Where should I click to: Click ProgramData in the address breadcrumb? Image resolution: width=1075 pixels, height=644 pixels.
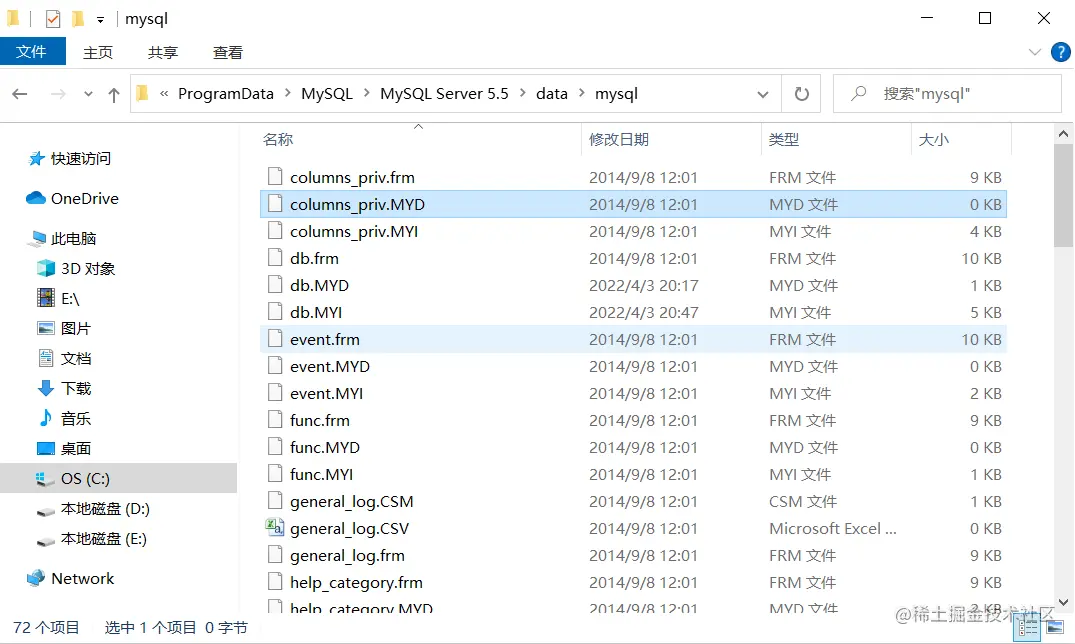tap(226, 93)
